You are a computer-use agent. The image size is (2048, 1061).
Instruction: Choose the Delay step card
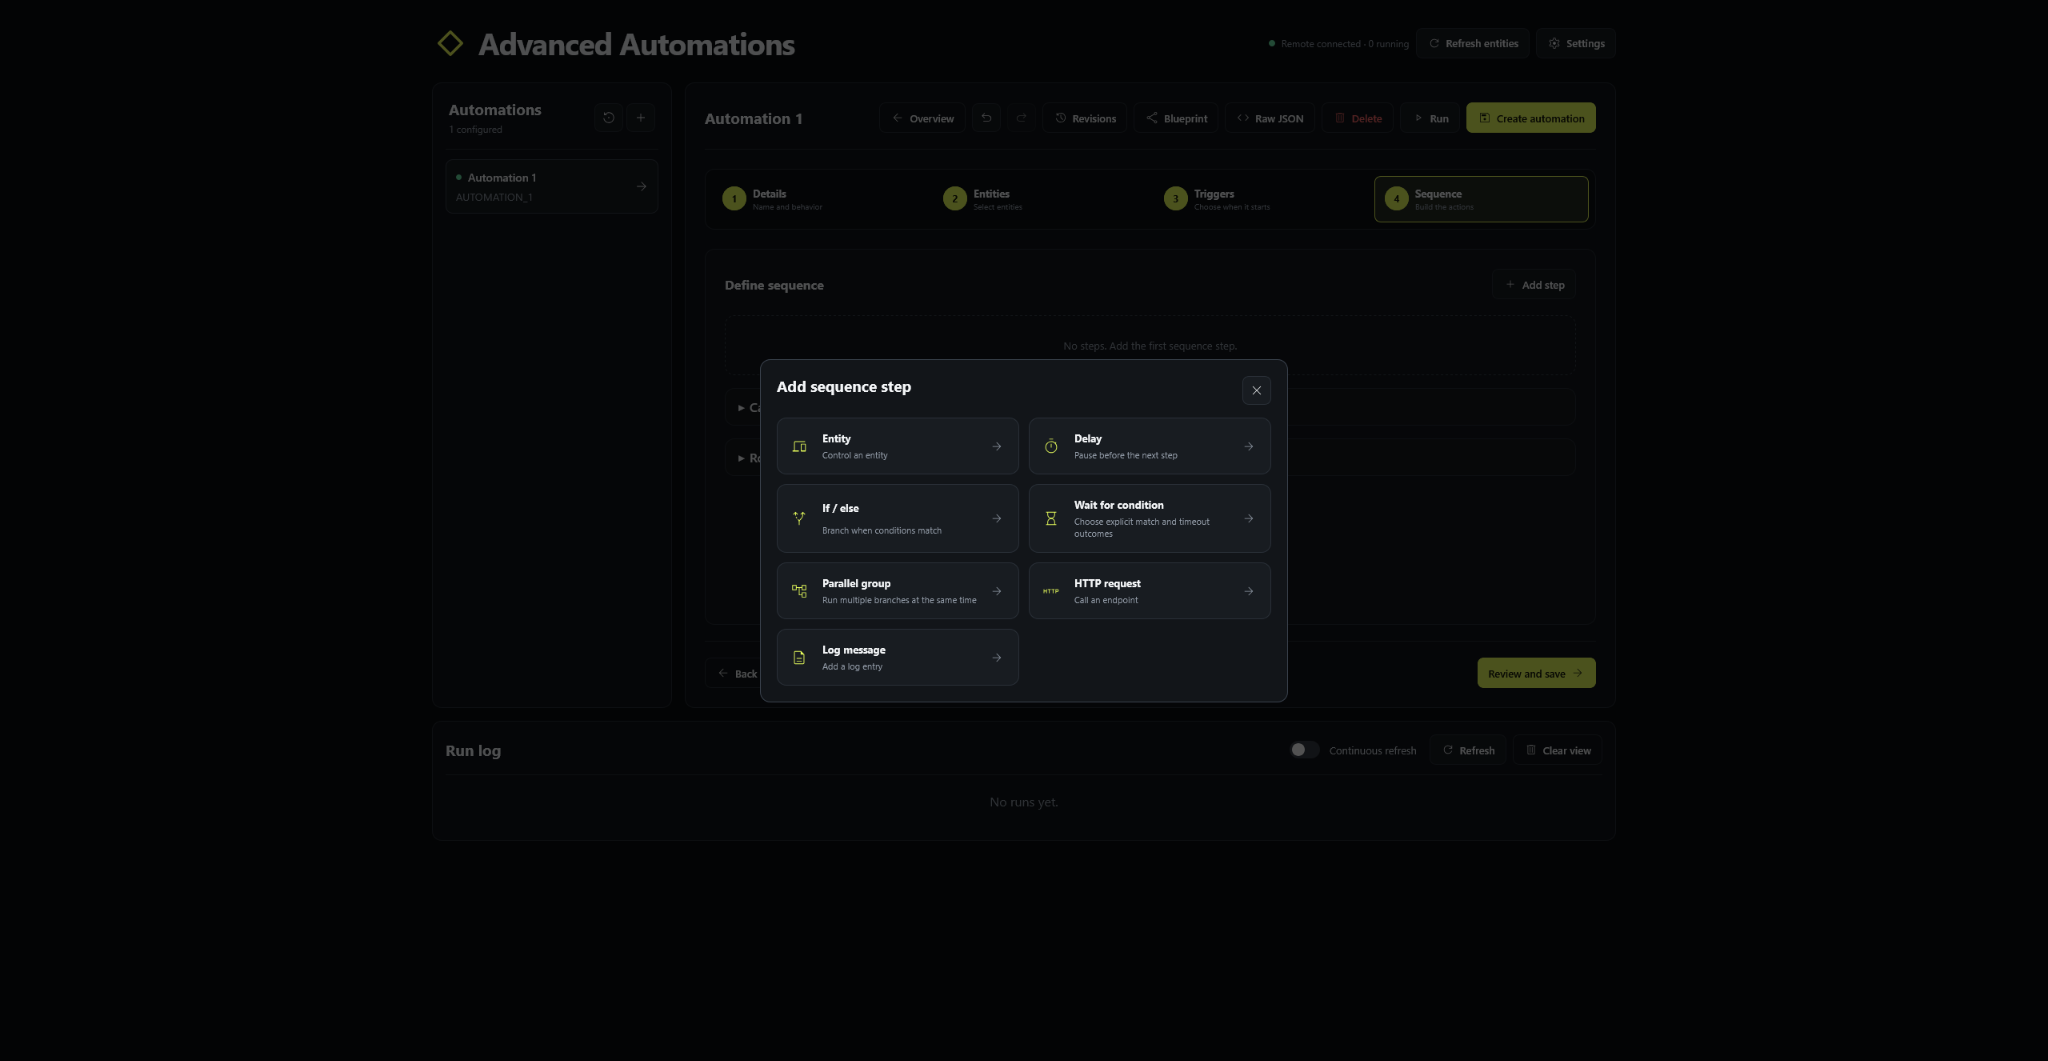point(1149,446)
